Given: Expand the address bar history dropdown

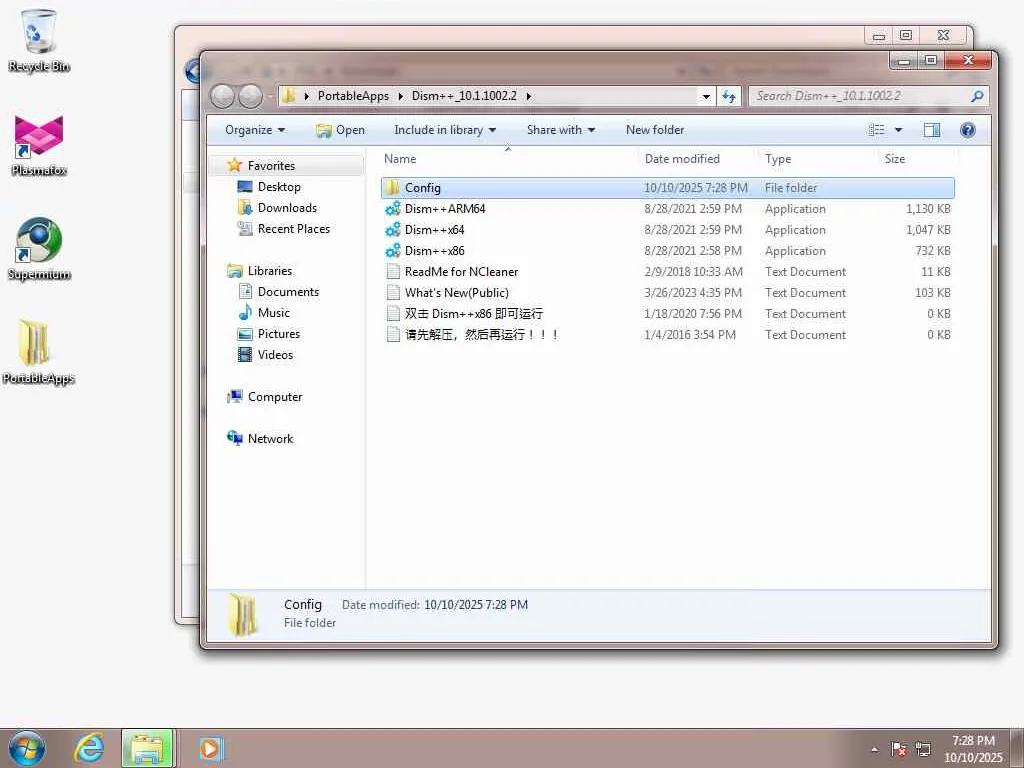Looking at the screenshot, I should pyautogui.click(x=706, y=97).
